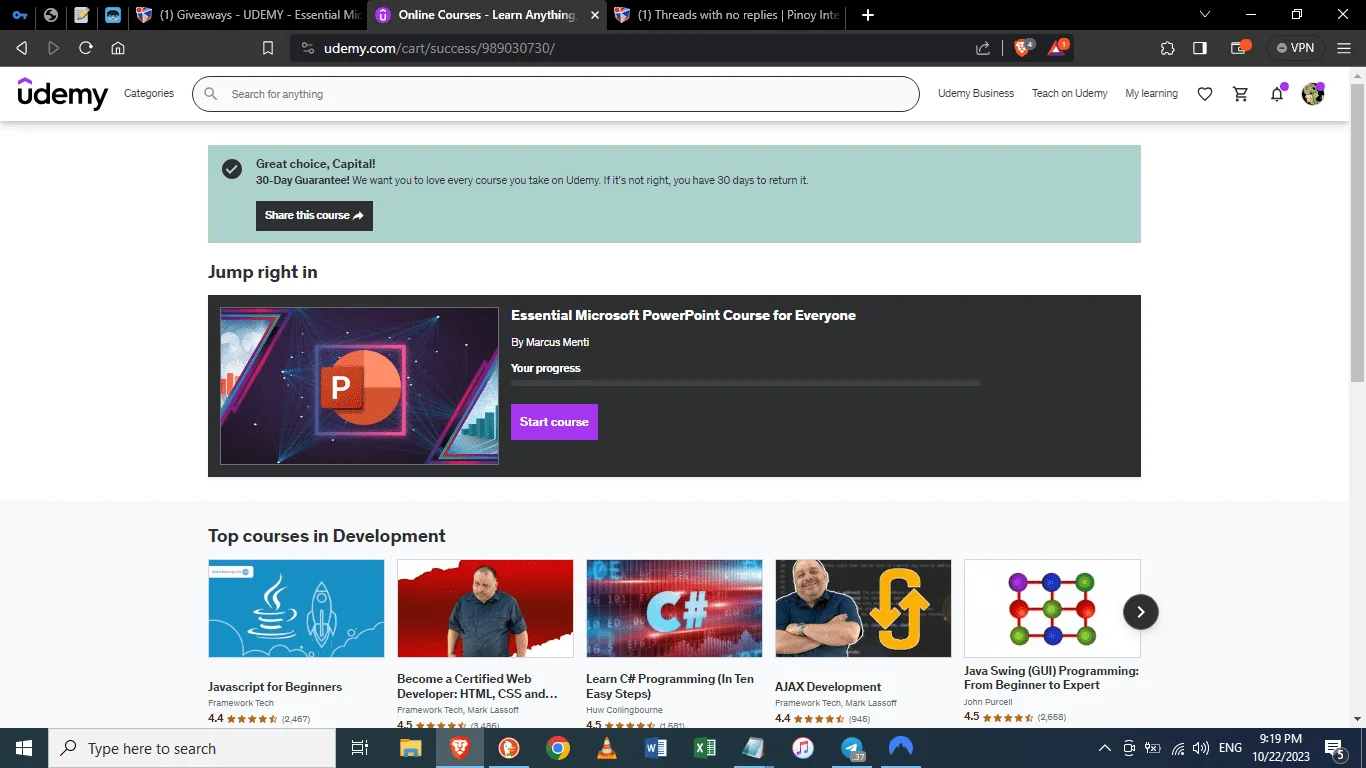Open the Windows notification center

[1335, 748]
